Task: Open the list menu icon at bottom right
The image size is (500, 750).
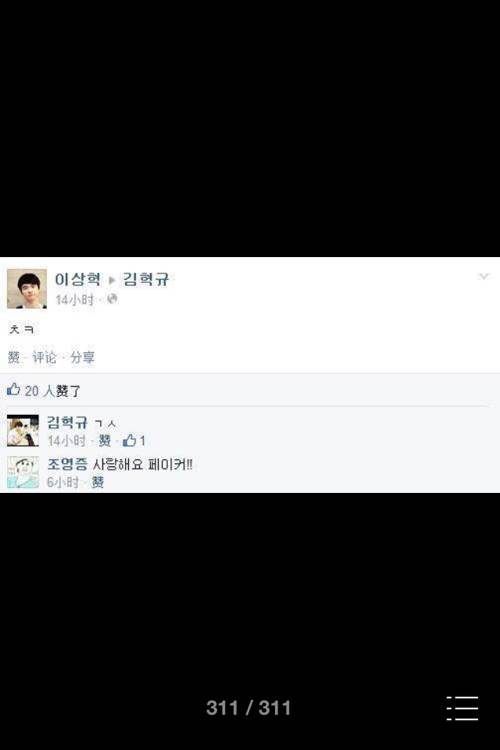Action: pos(462,708)
